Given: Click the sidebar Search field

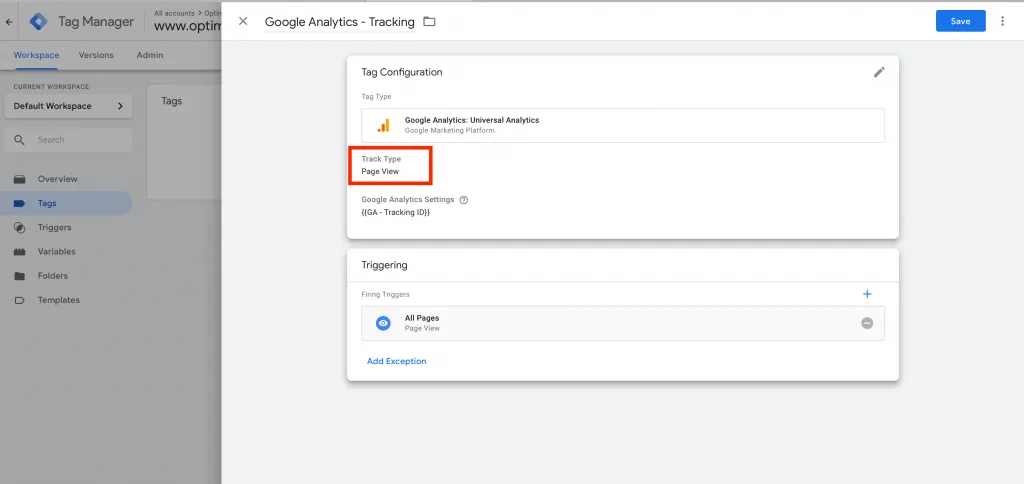Looking at the screenshot, I should 68,140.
